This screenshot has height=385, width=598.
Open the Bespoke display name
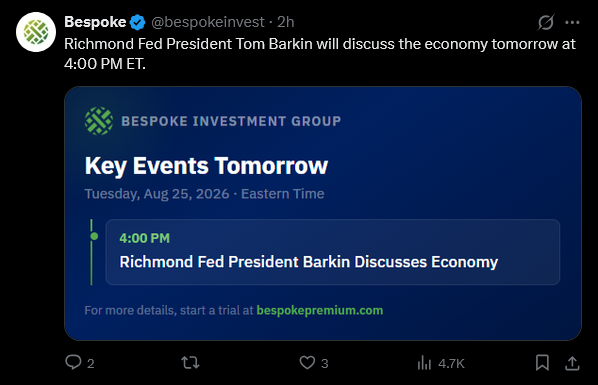[95, 22]
